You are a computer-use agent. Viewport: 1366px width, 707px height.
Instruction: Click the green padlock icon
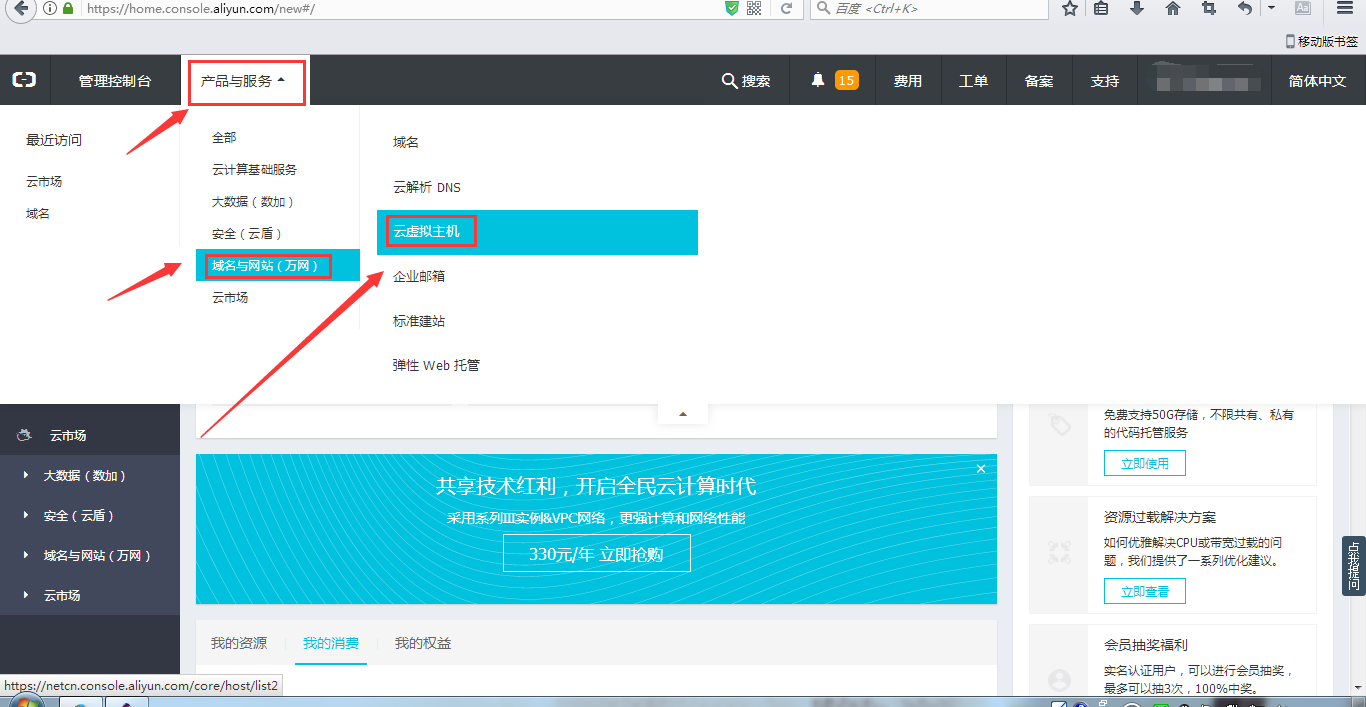click(68, 8)
